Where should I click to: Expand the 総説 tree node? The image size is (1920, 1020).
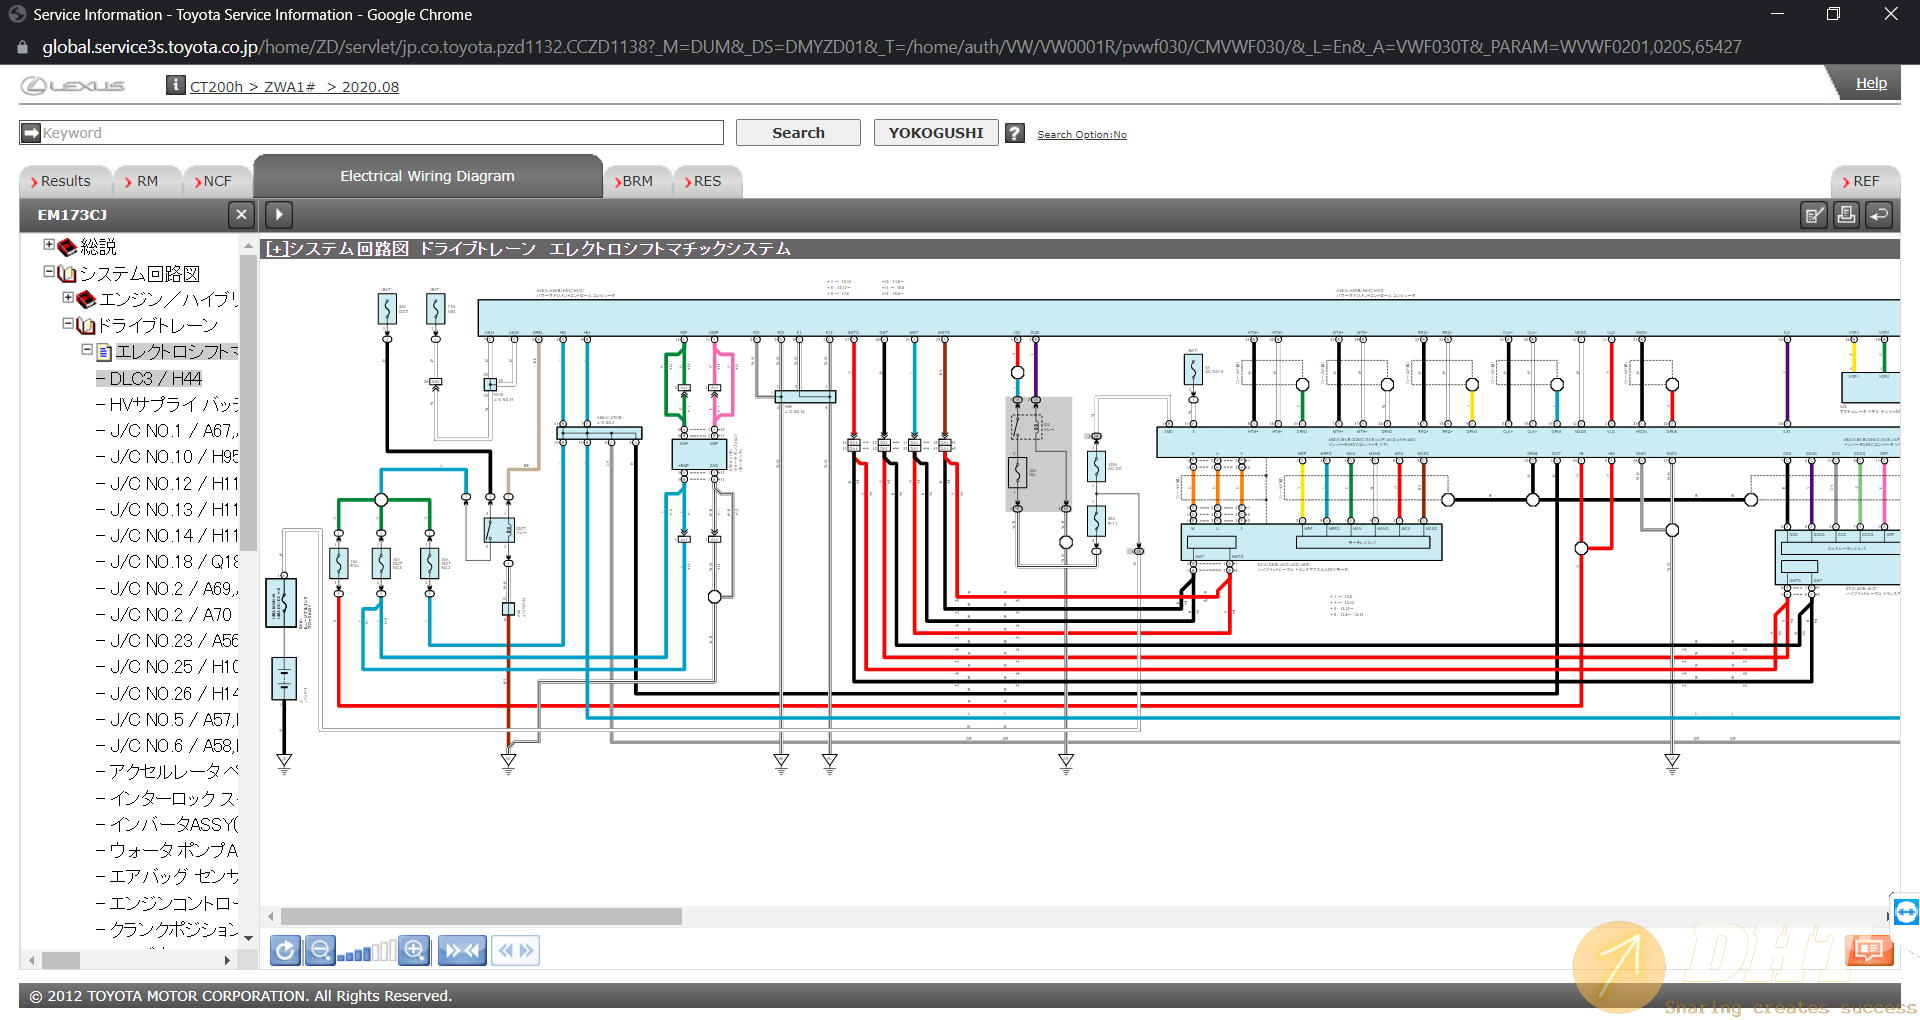tap(49, 245)
